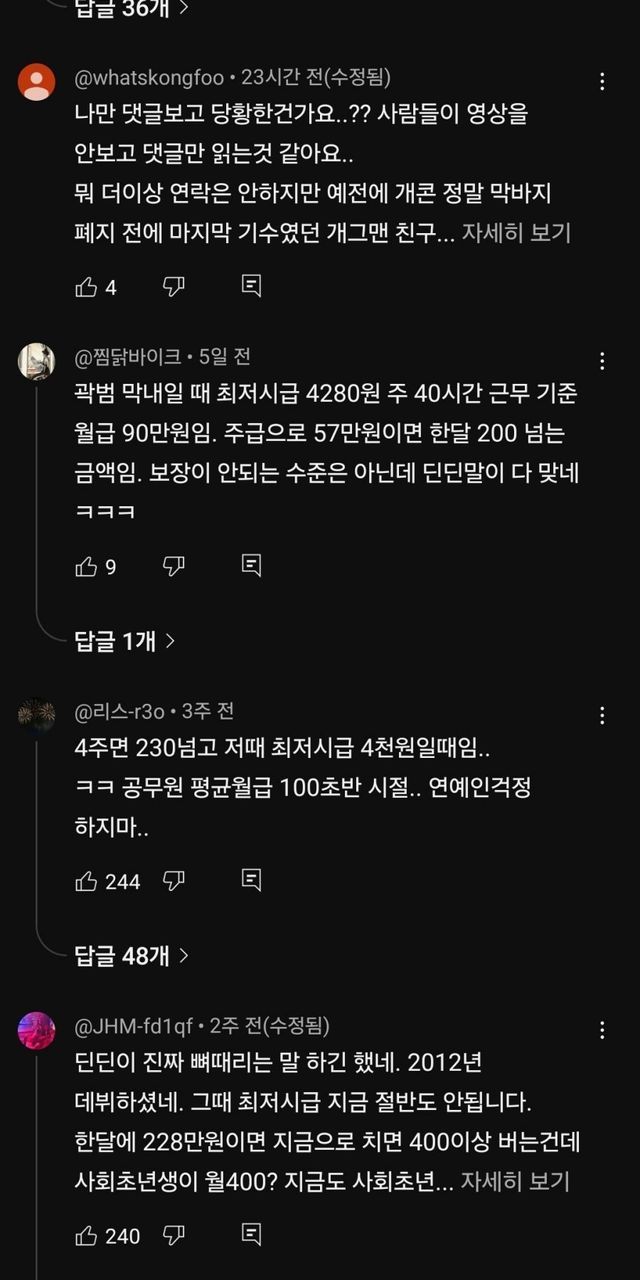Image resolution: width=640 pixels, height=1280 pixels.
Task: Expand the 답글 36개 replies at top
Action: (132, 9)
